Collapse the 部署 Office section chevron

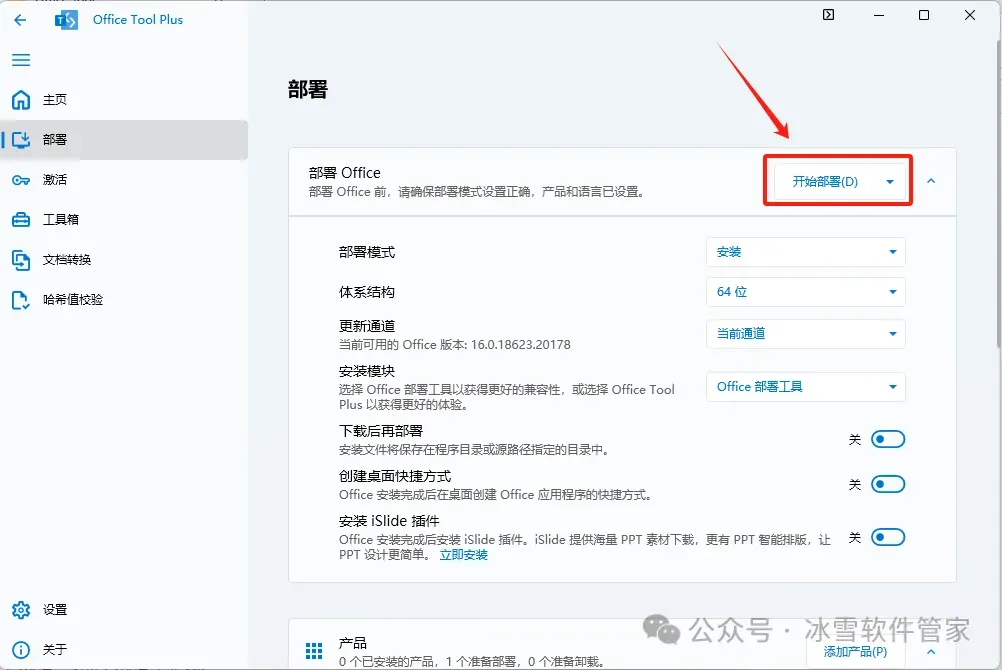pyautogui.click(x=931, y=182)
